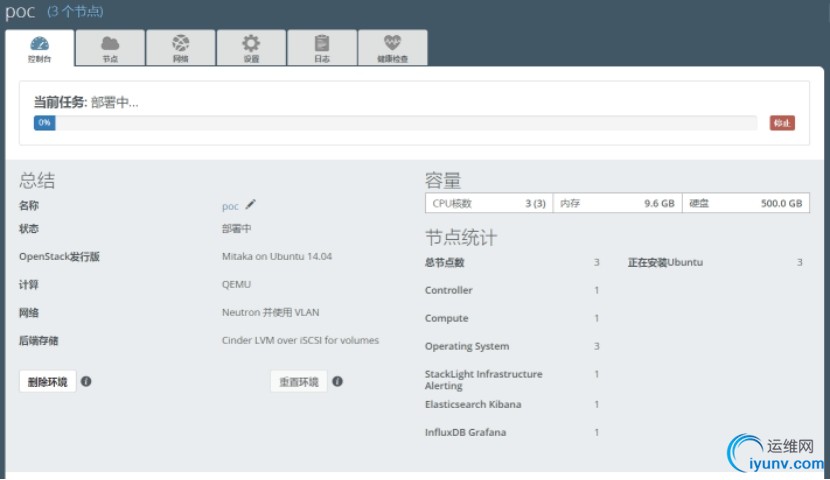Click the info icon beside 删除环境
This screenshot has height=480, width=830.
tap(86, 381)
